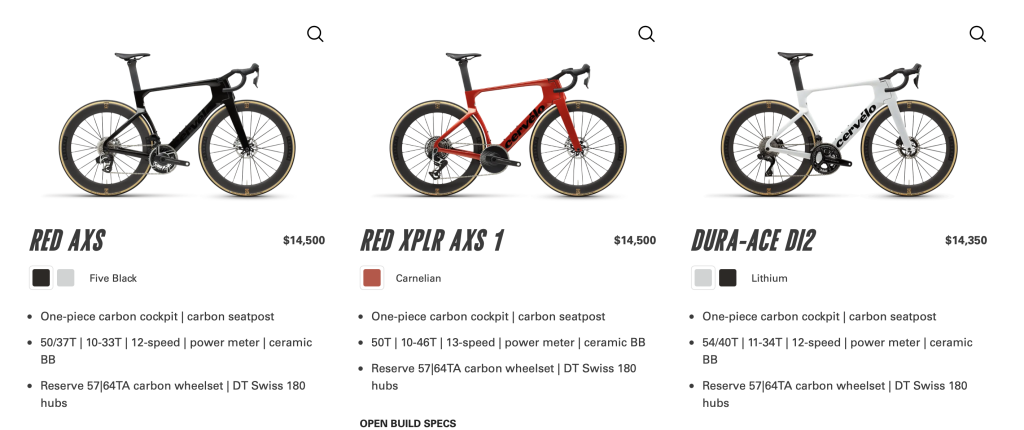Click the $14,350 price
This screenshot has height=430, width=1024.
tap(966, 240)
